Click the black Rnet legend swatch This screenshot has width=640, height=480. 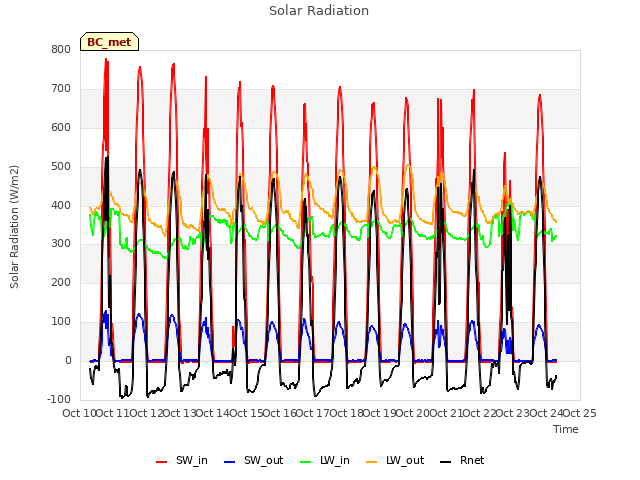coord(446,462)
